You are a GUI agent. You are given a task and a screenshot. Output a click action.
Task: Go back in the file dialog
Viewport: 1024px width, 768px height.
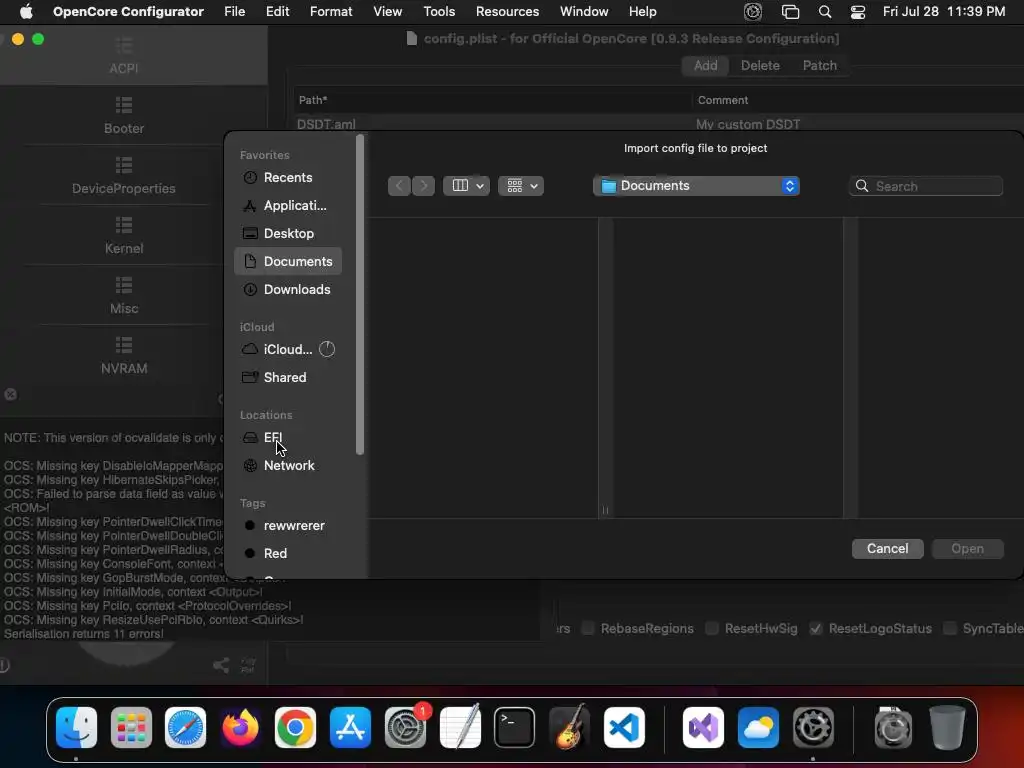coord(399,186)
